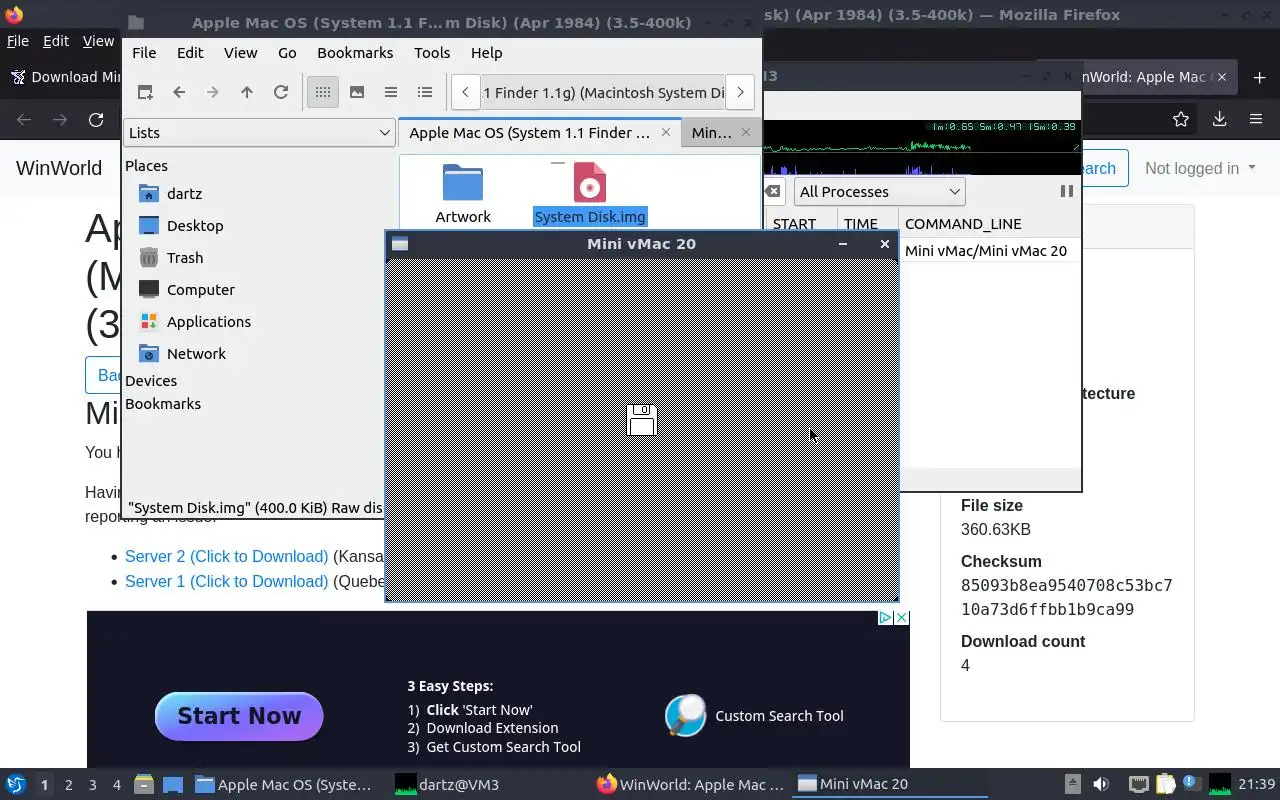Open the 'Not logged in' account dropdown
Screen dimensions: 1280x800
tap(1200, 168)
